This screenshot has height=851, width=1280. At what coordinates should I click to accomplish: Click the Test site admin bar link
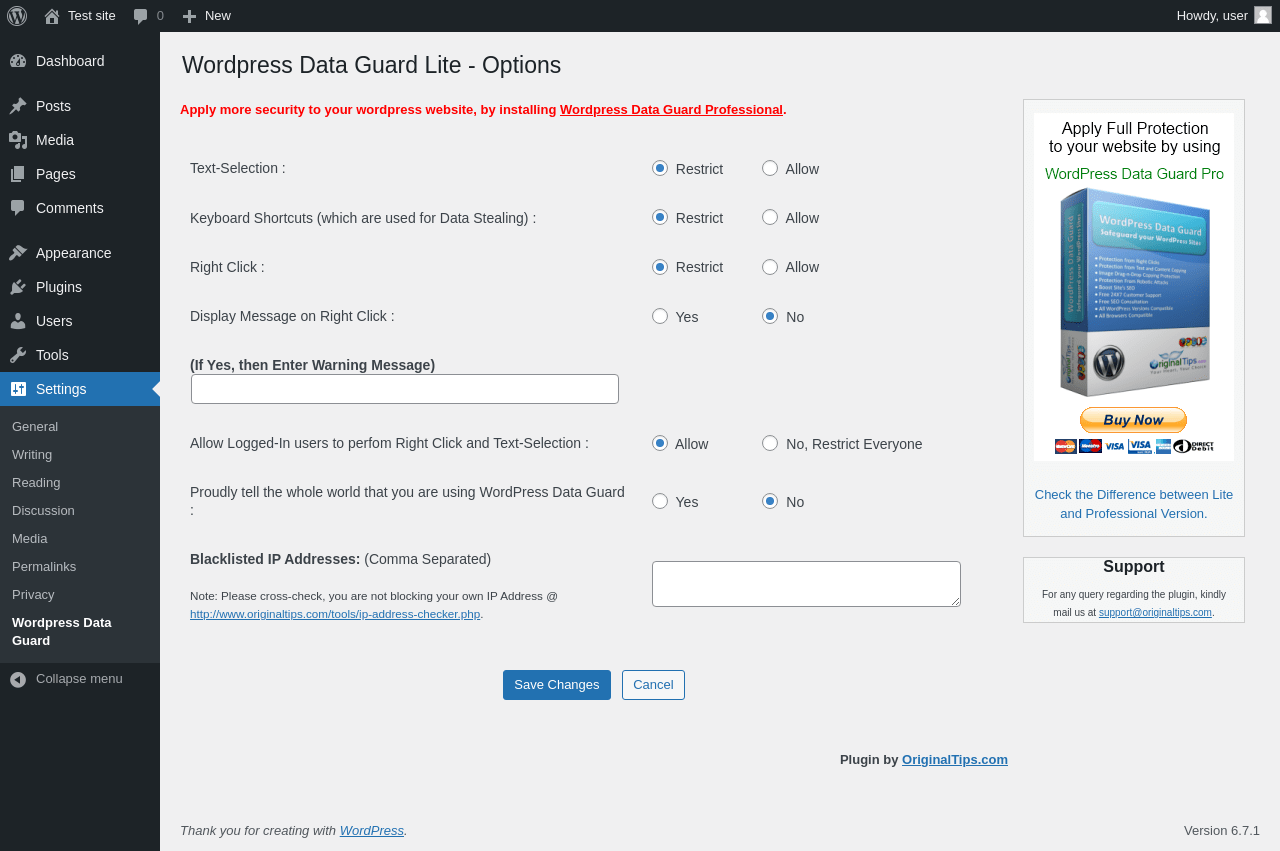point(80,16)
